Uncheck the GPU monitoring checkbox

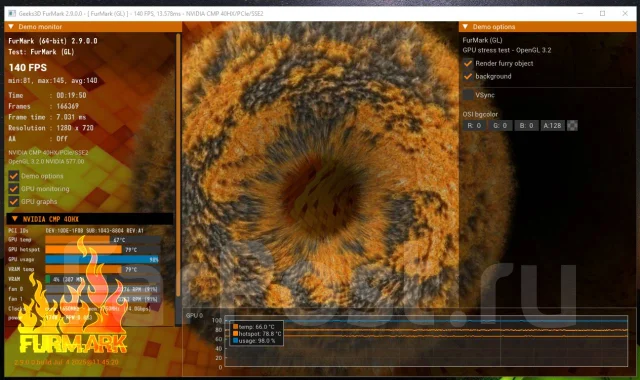pyautogui.click(x=13, y=189)
